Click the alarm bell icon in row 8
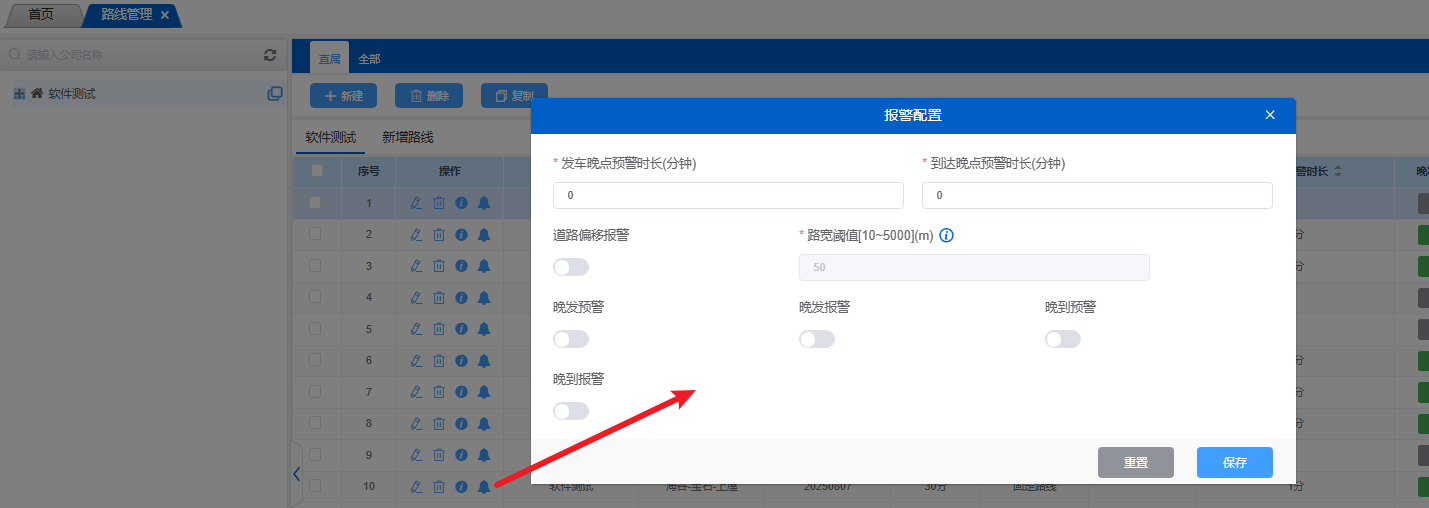 pyautogui.click(x=484, y=423)
